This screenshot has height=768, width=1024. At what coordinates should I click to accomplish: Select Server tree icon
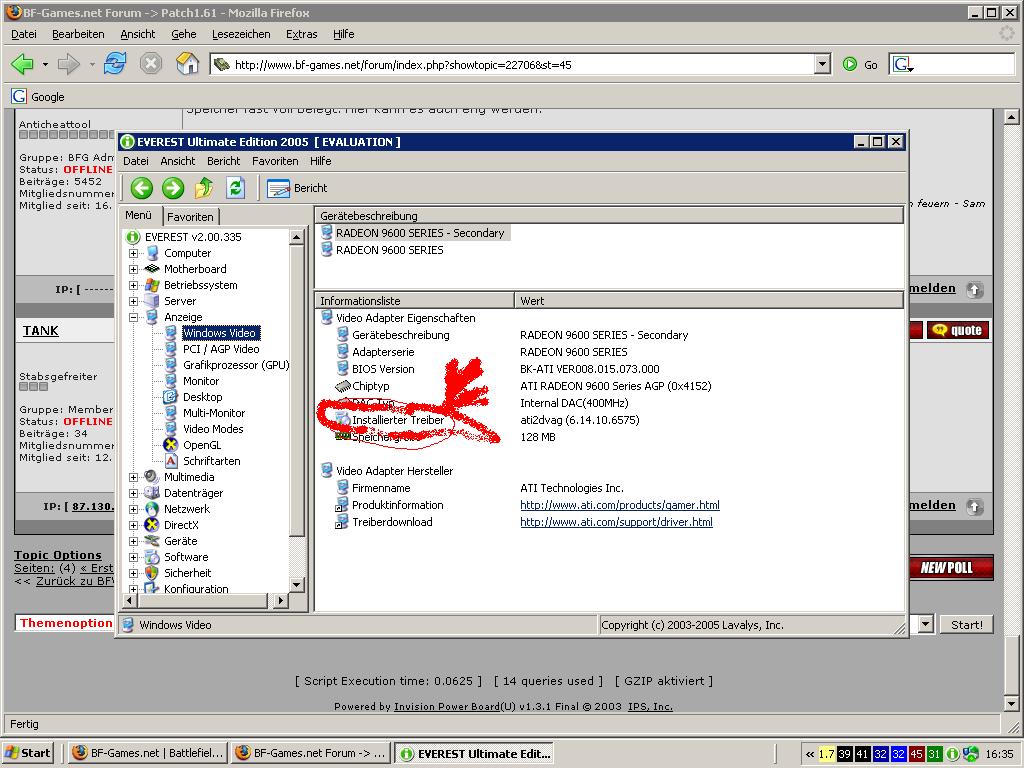point(152,301)
